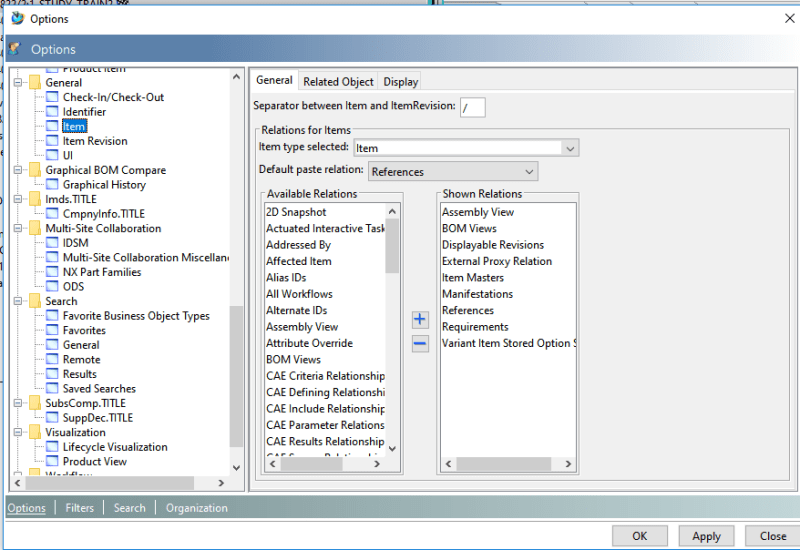The width and height of the screenshot is (800, 550).
Task: Collapse the Imds.TITLE tree node
Action: pos(18,199)
